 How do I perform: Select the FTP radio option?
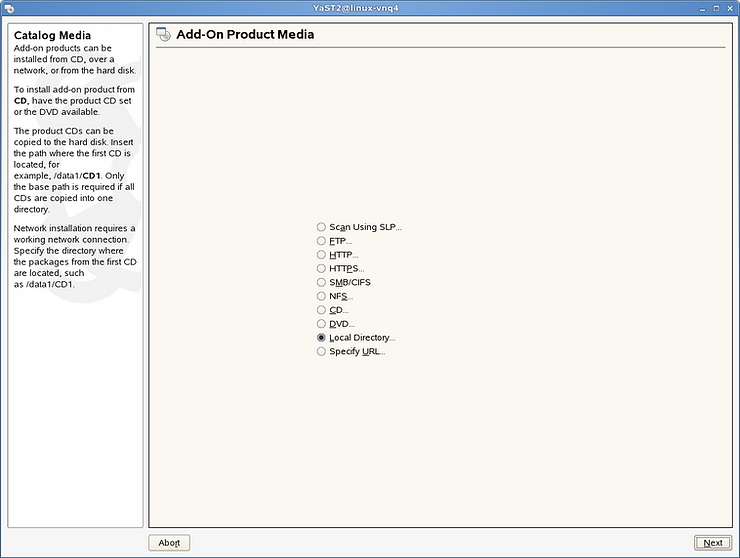335,241
